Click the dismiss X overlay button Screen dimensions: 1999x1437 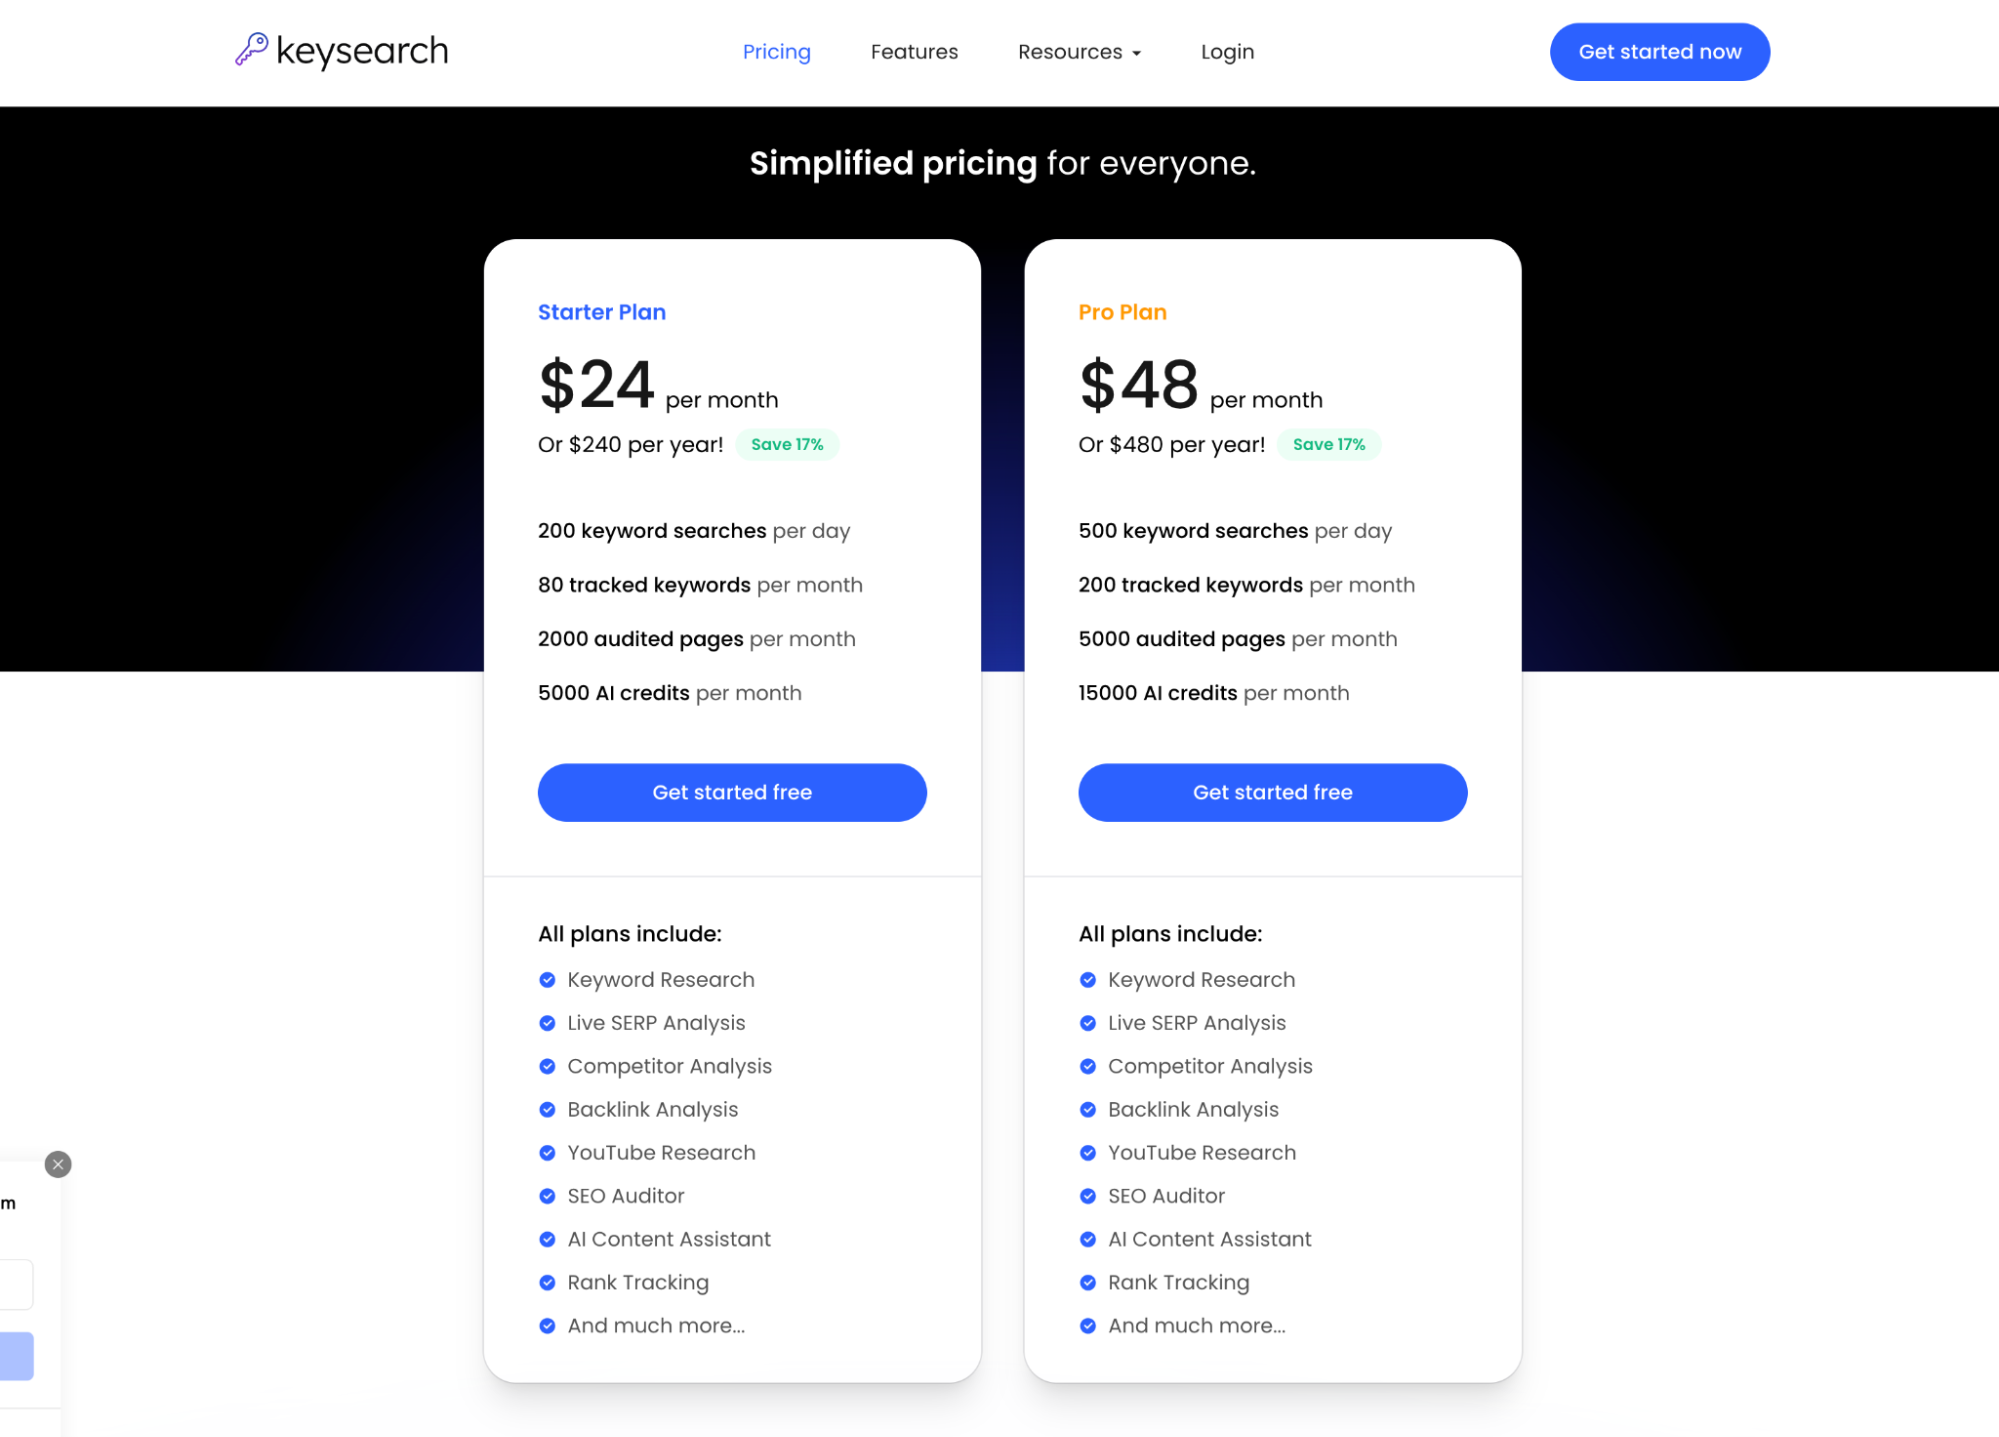pyautogui.click(x=56, y=1164)
